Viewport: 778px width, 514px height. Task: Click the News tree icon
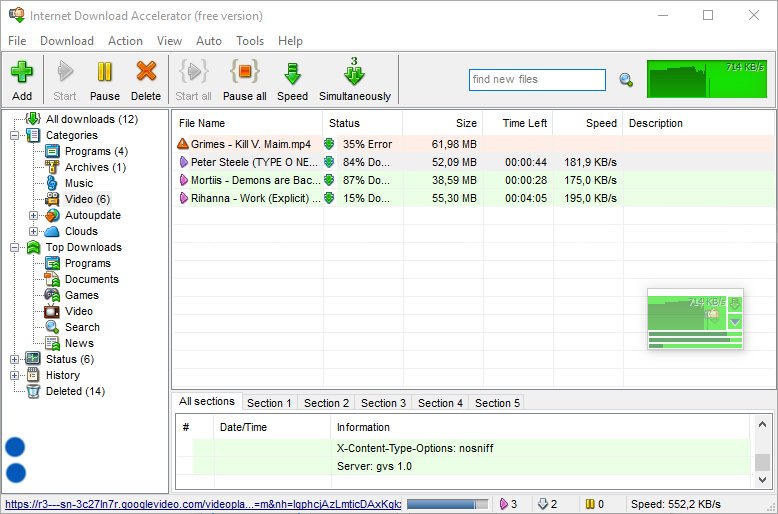point(52,343)
